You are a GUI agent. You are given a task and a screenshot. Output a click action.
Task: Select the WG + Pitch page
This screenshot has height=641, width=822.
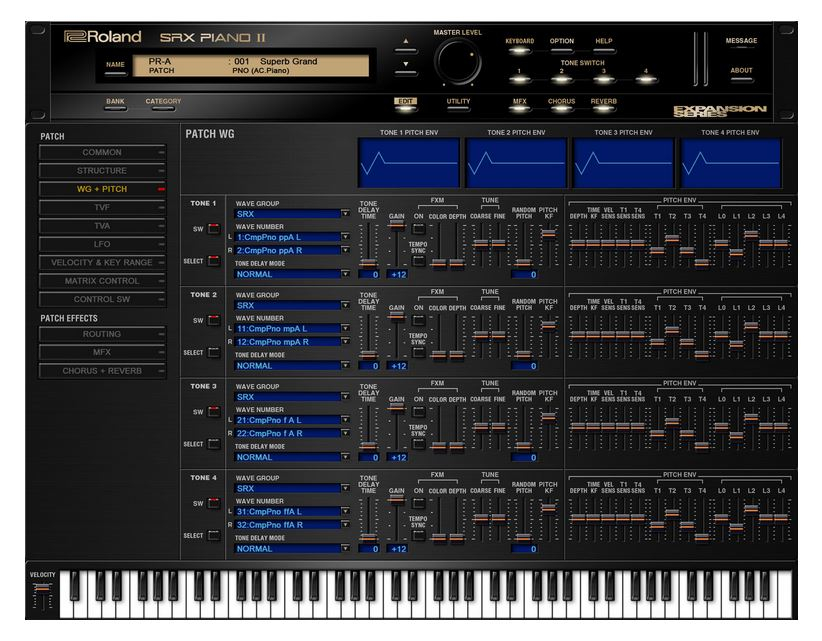pyautogui.click(x=102, y=189)
